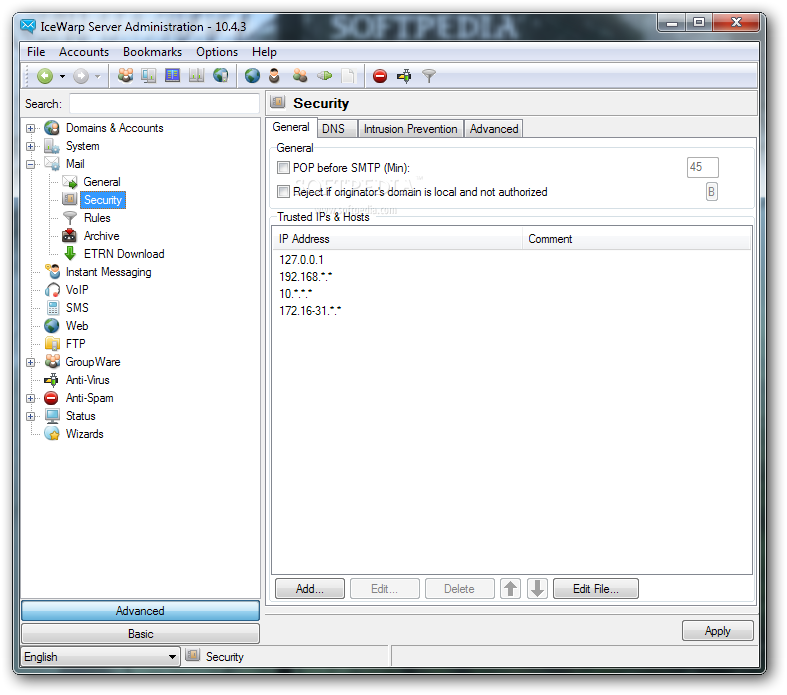Viewport: 787px width, 695px height.
Task: Click the three-person accounts management toolbar icon
Action: click(x=125, y=76)
